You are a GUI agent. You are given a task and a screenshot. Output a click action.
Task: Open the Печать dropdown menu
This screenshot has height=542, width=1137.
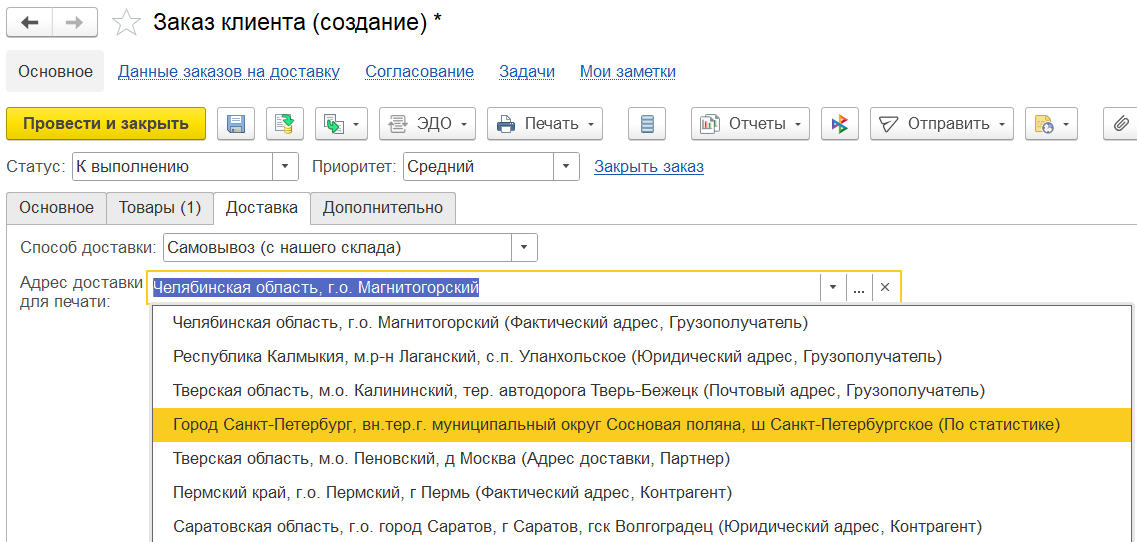coord(545,124)
